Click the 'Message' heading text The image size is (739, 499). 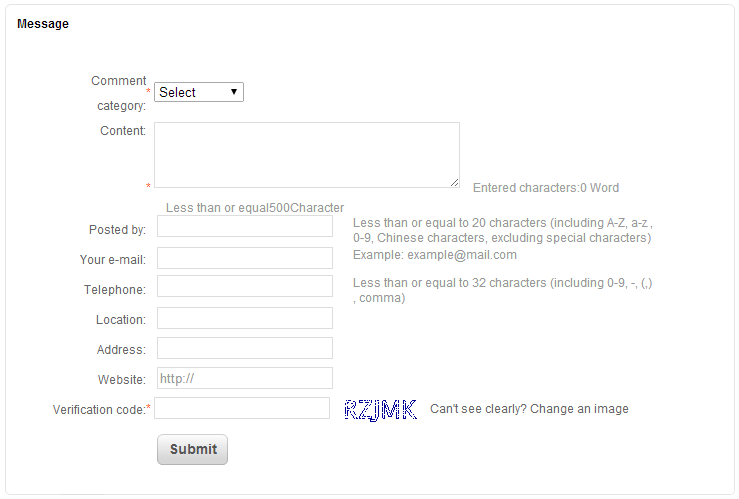(43, 24)
